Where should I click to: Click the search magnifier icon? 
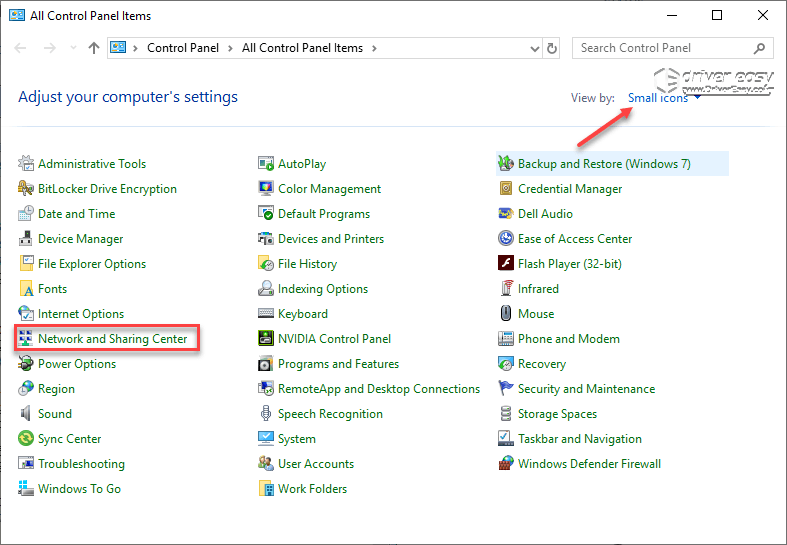(759, 48)
